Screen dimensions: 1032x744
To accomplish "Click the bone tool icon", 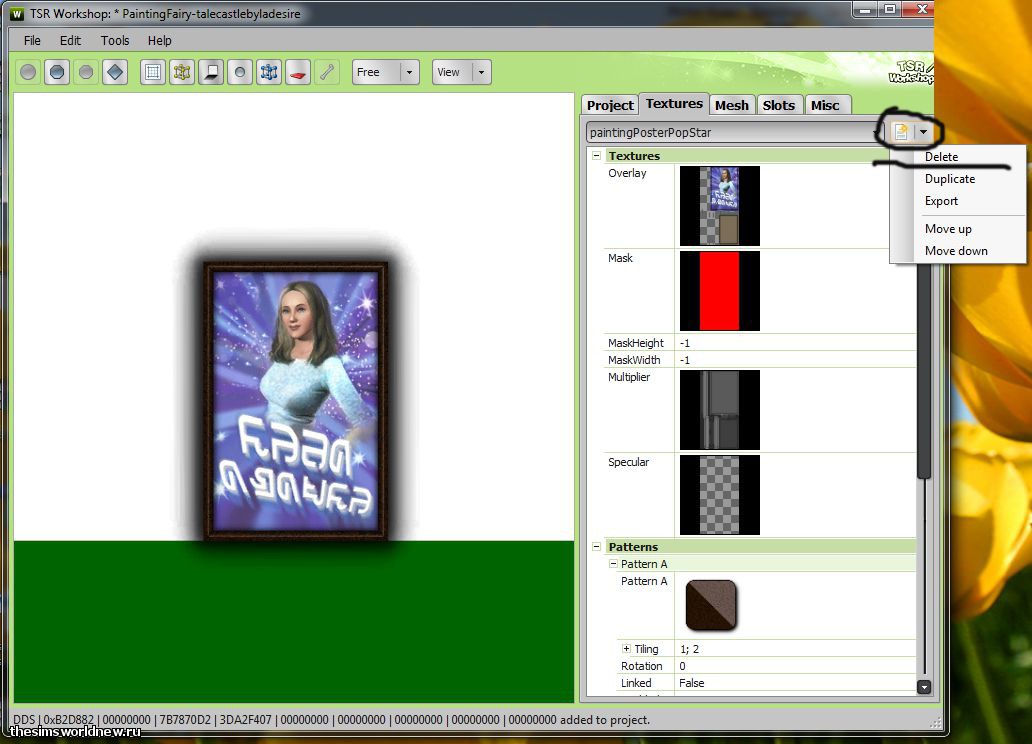I will click(x=327, y=72).
